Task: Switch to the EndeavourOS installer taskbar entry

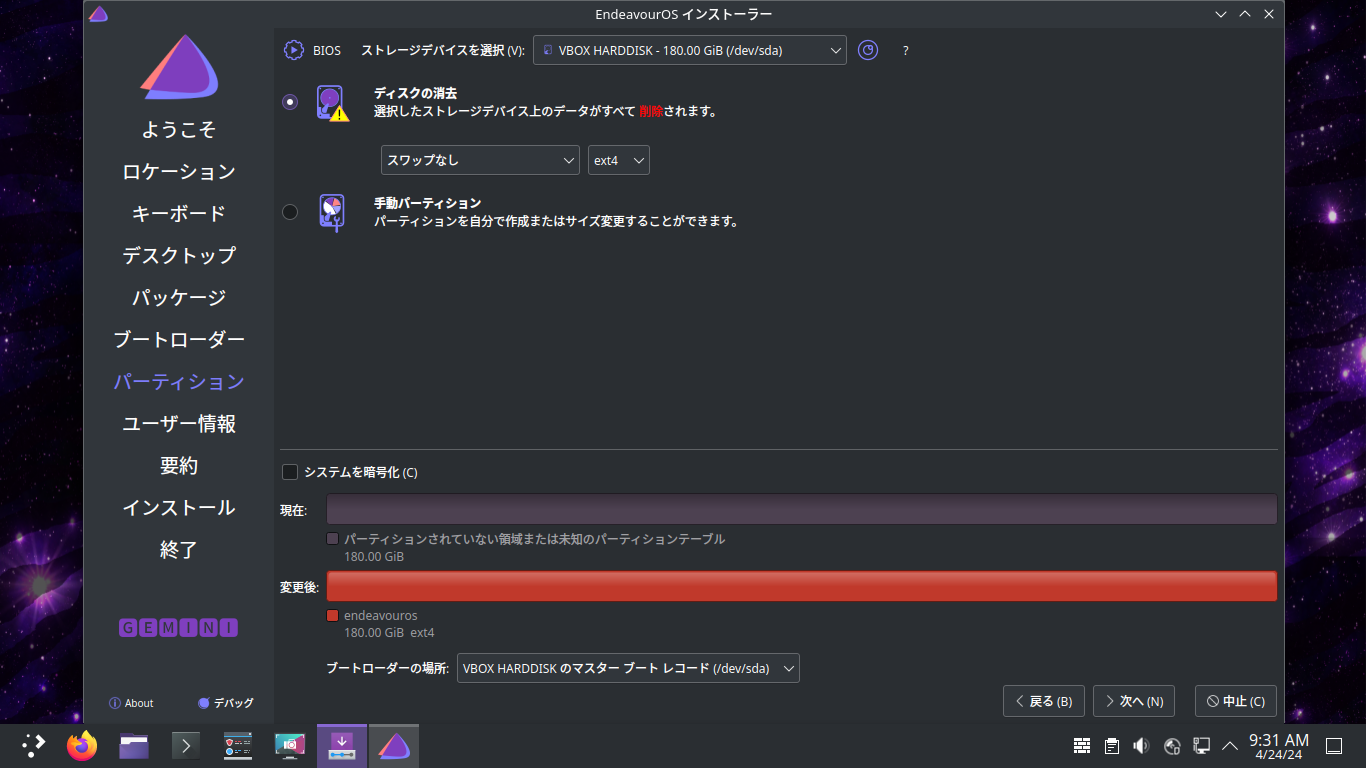Action: (x=394, y=745)
